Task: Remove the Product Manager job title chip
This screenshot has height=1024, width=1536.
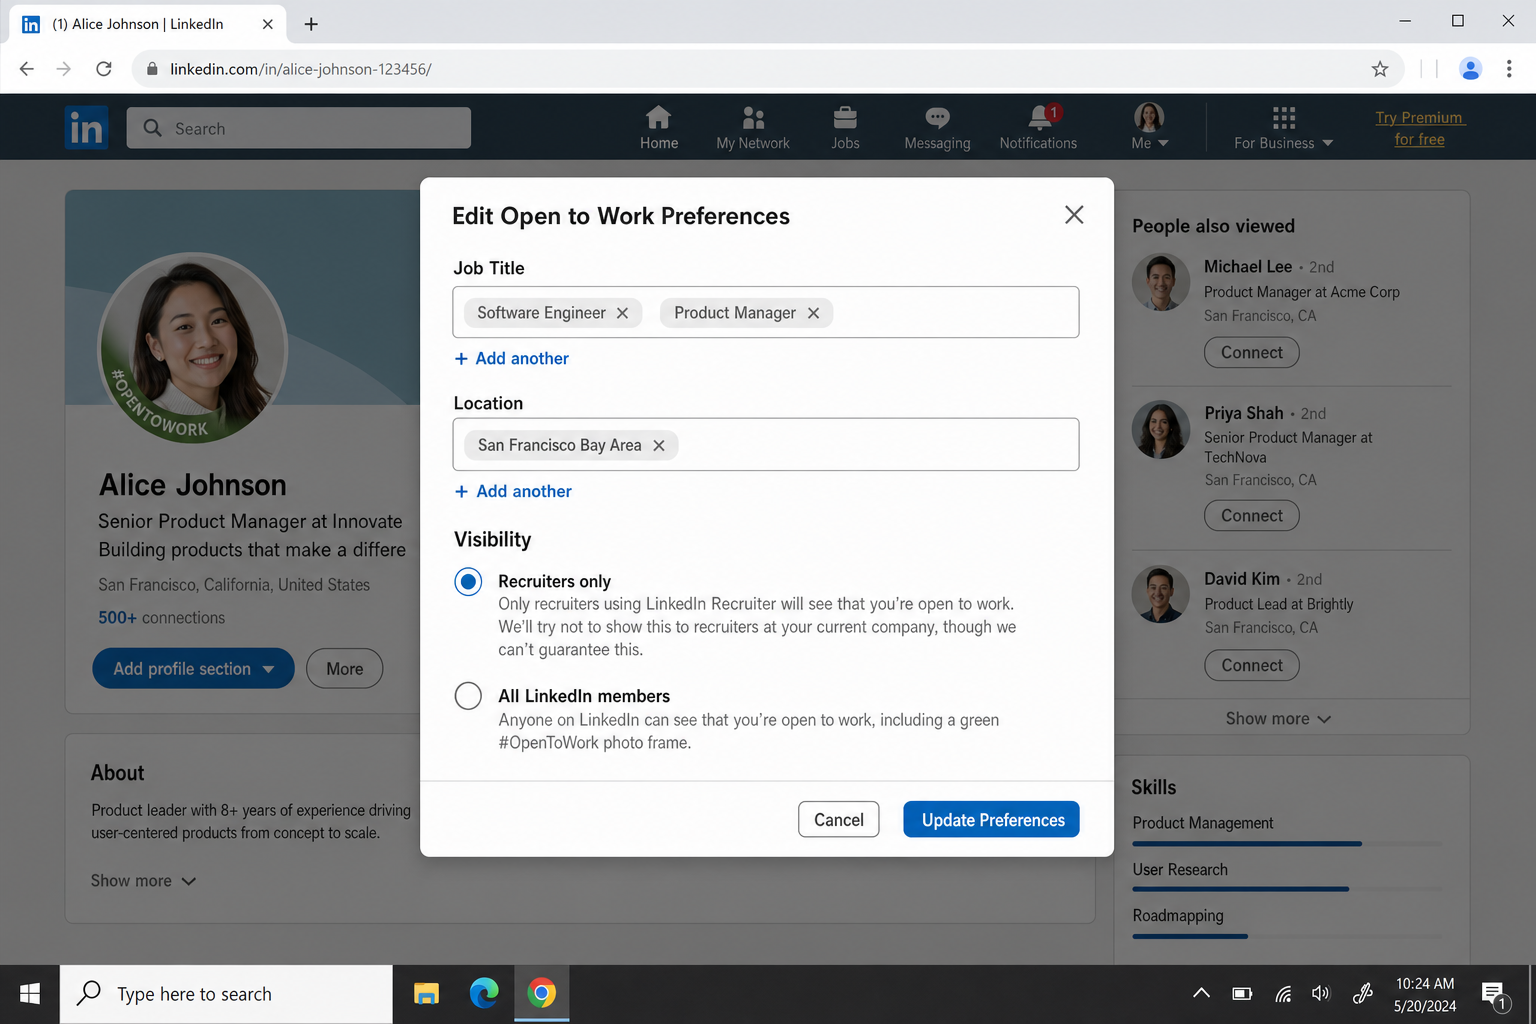Action: 813,313
